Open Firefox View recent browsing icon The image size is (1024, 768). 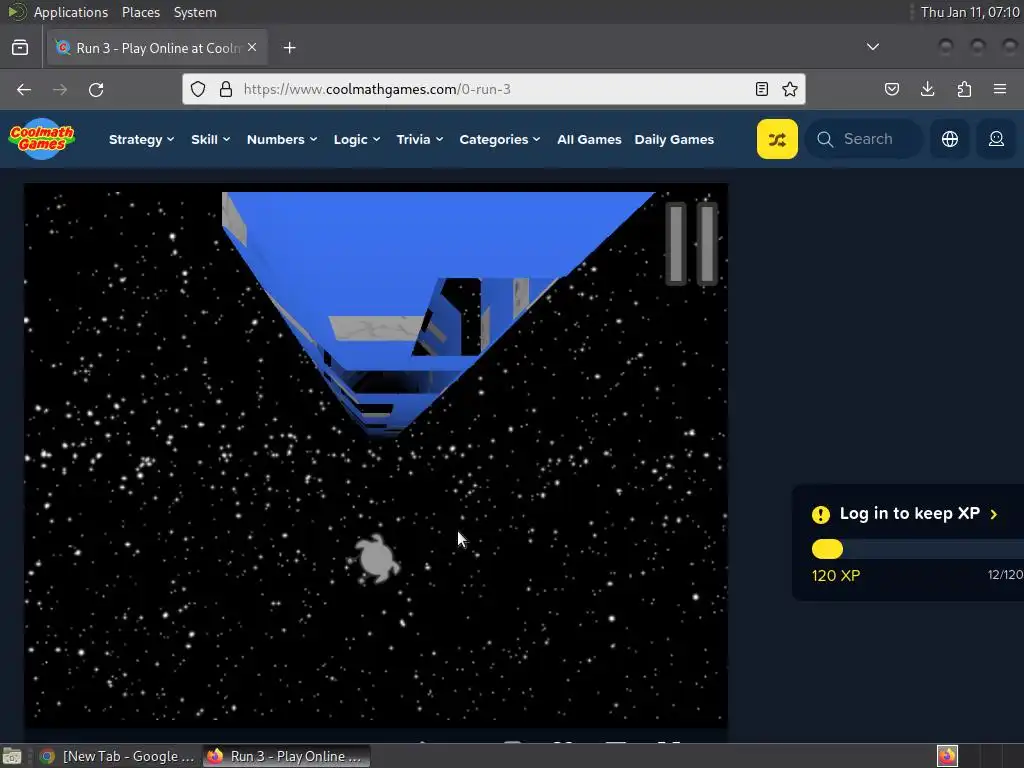click(20, 48)
